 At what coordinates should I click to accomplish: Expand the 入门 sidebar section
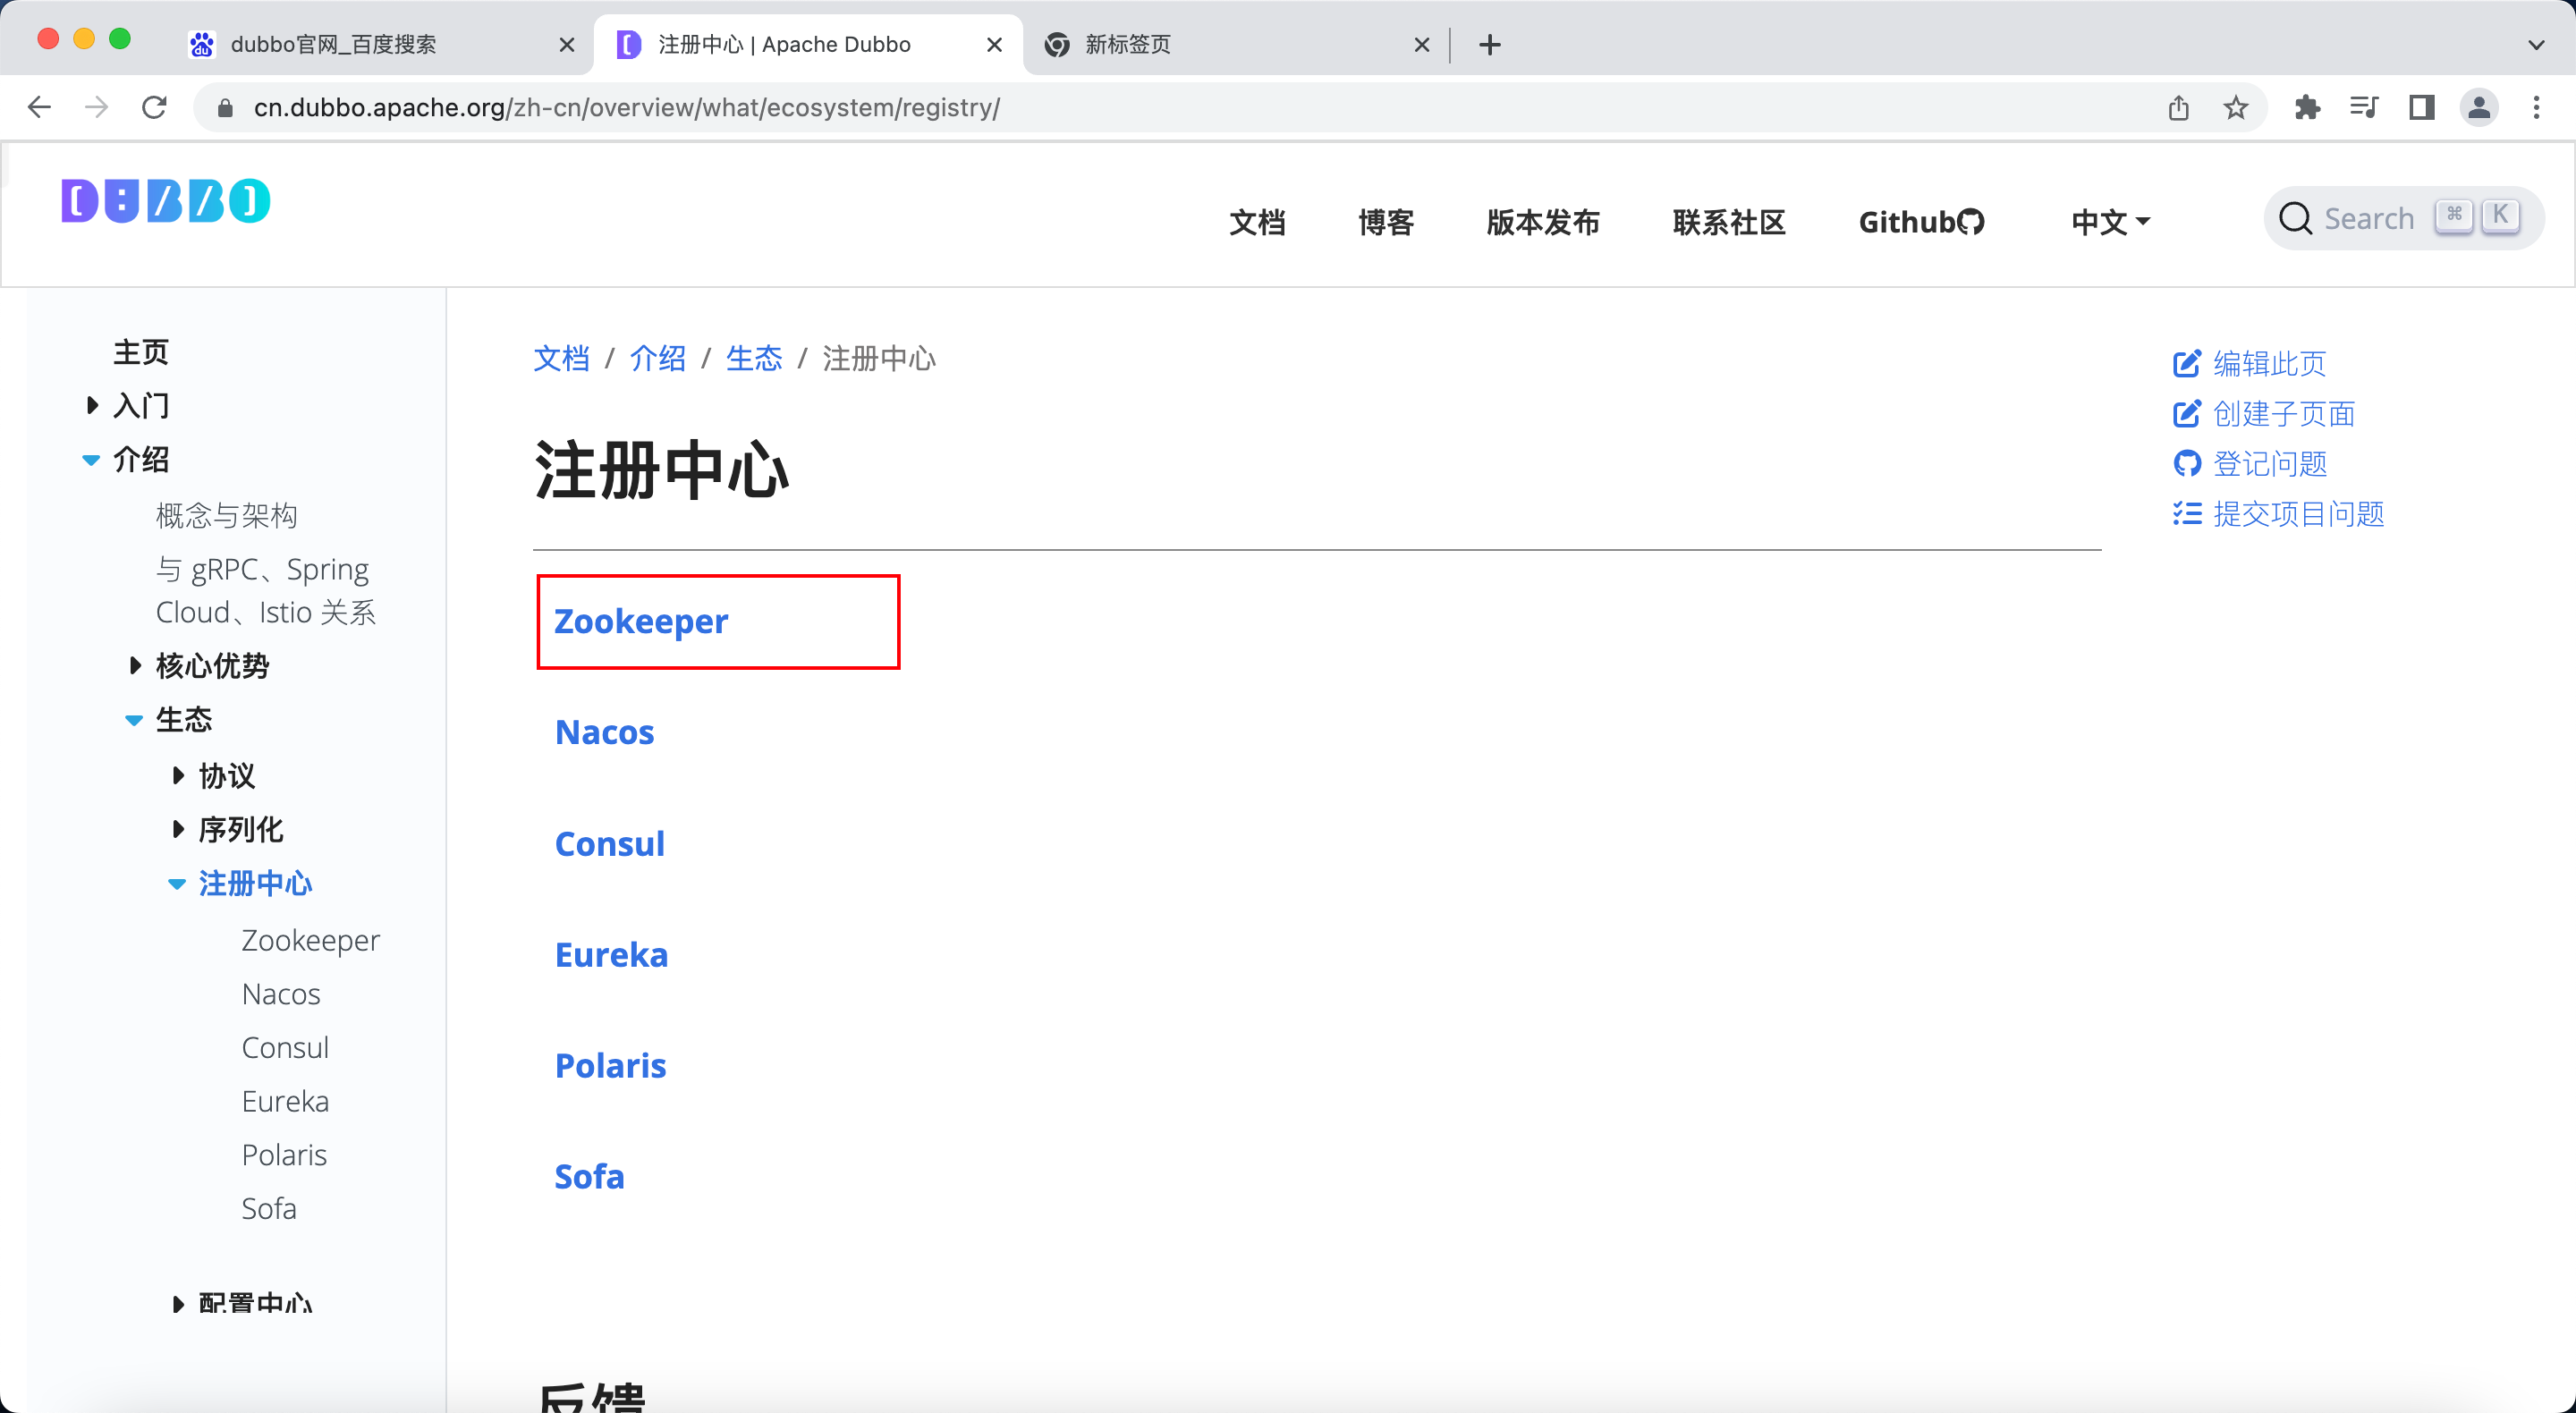(92, 405)
